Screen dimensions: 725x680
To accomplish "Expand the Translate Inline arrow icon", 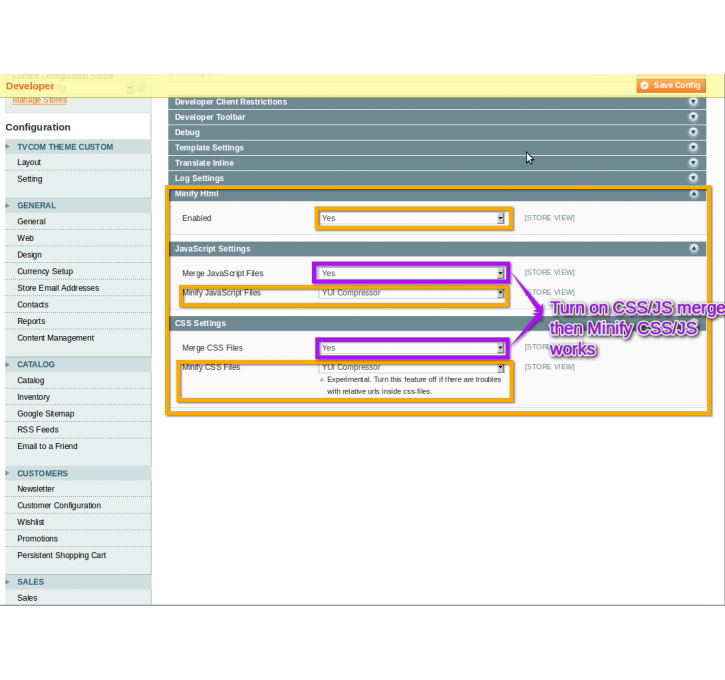I will tap(693, 163).
